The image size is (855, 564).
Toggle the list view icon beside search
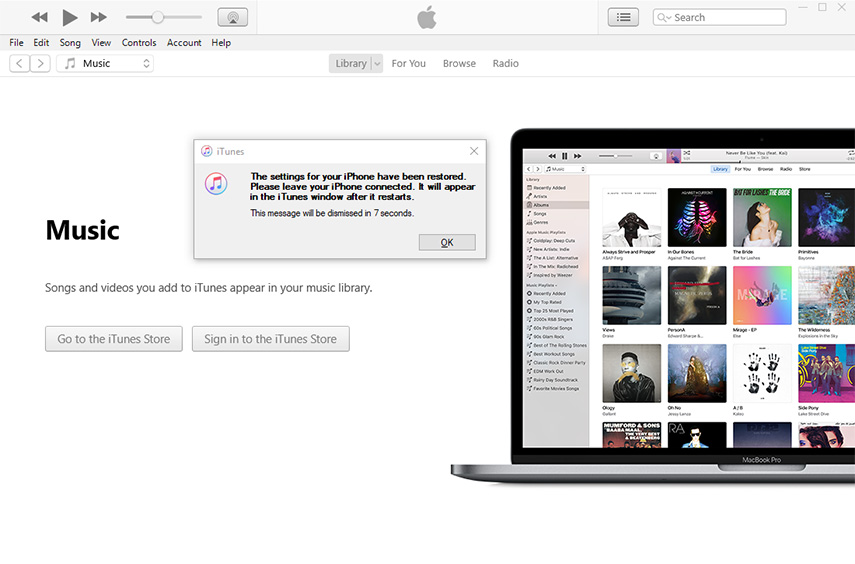(623, 17)
